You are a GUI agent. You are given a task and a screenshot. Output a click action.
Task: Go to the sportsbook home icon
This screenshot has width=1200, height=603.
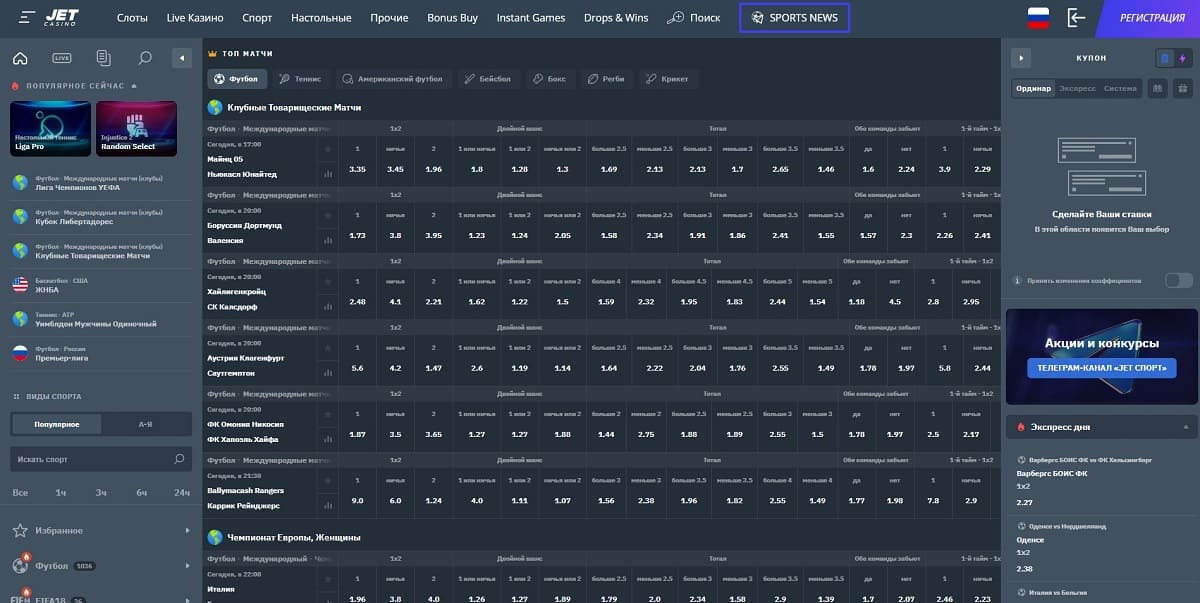(x=20, y=58)
